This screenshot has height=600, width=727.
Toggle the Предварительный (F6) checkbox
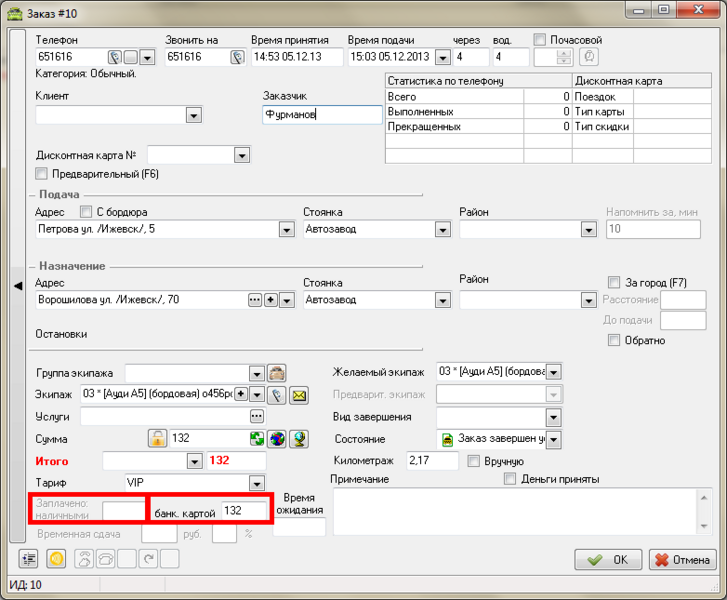click(42, 174)
